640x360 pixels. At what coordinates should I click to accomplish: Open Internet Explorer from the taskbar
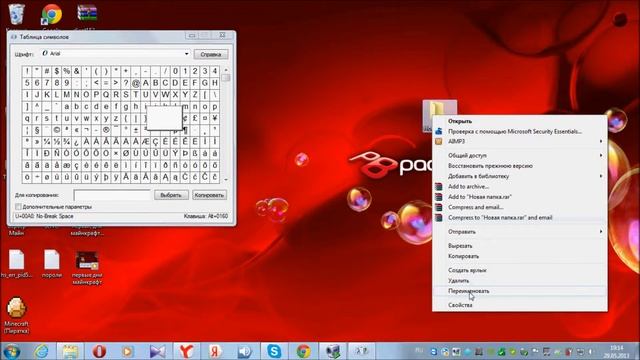click(x=41, y=351)
